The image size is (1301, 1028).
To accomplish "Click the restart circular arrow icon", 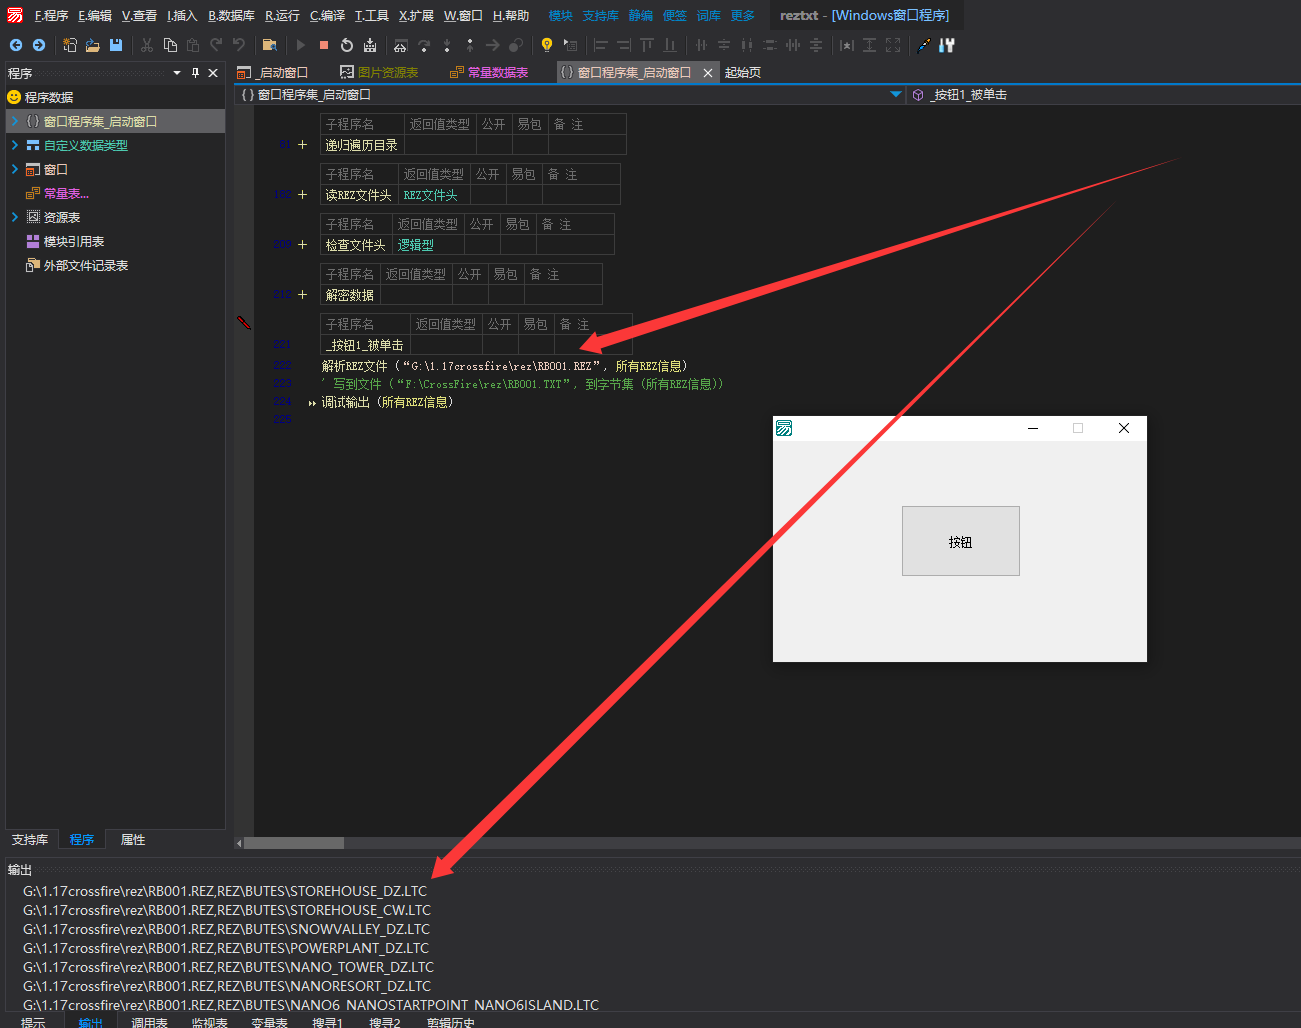I will tap(347, 45).
